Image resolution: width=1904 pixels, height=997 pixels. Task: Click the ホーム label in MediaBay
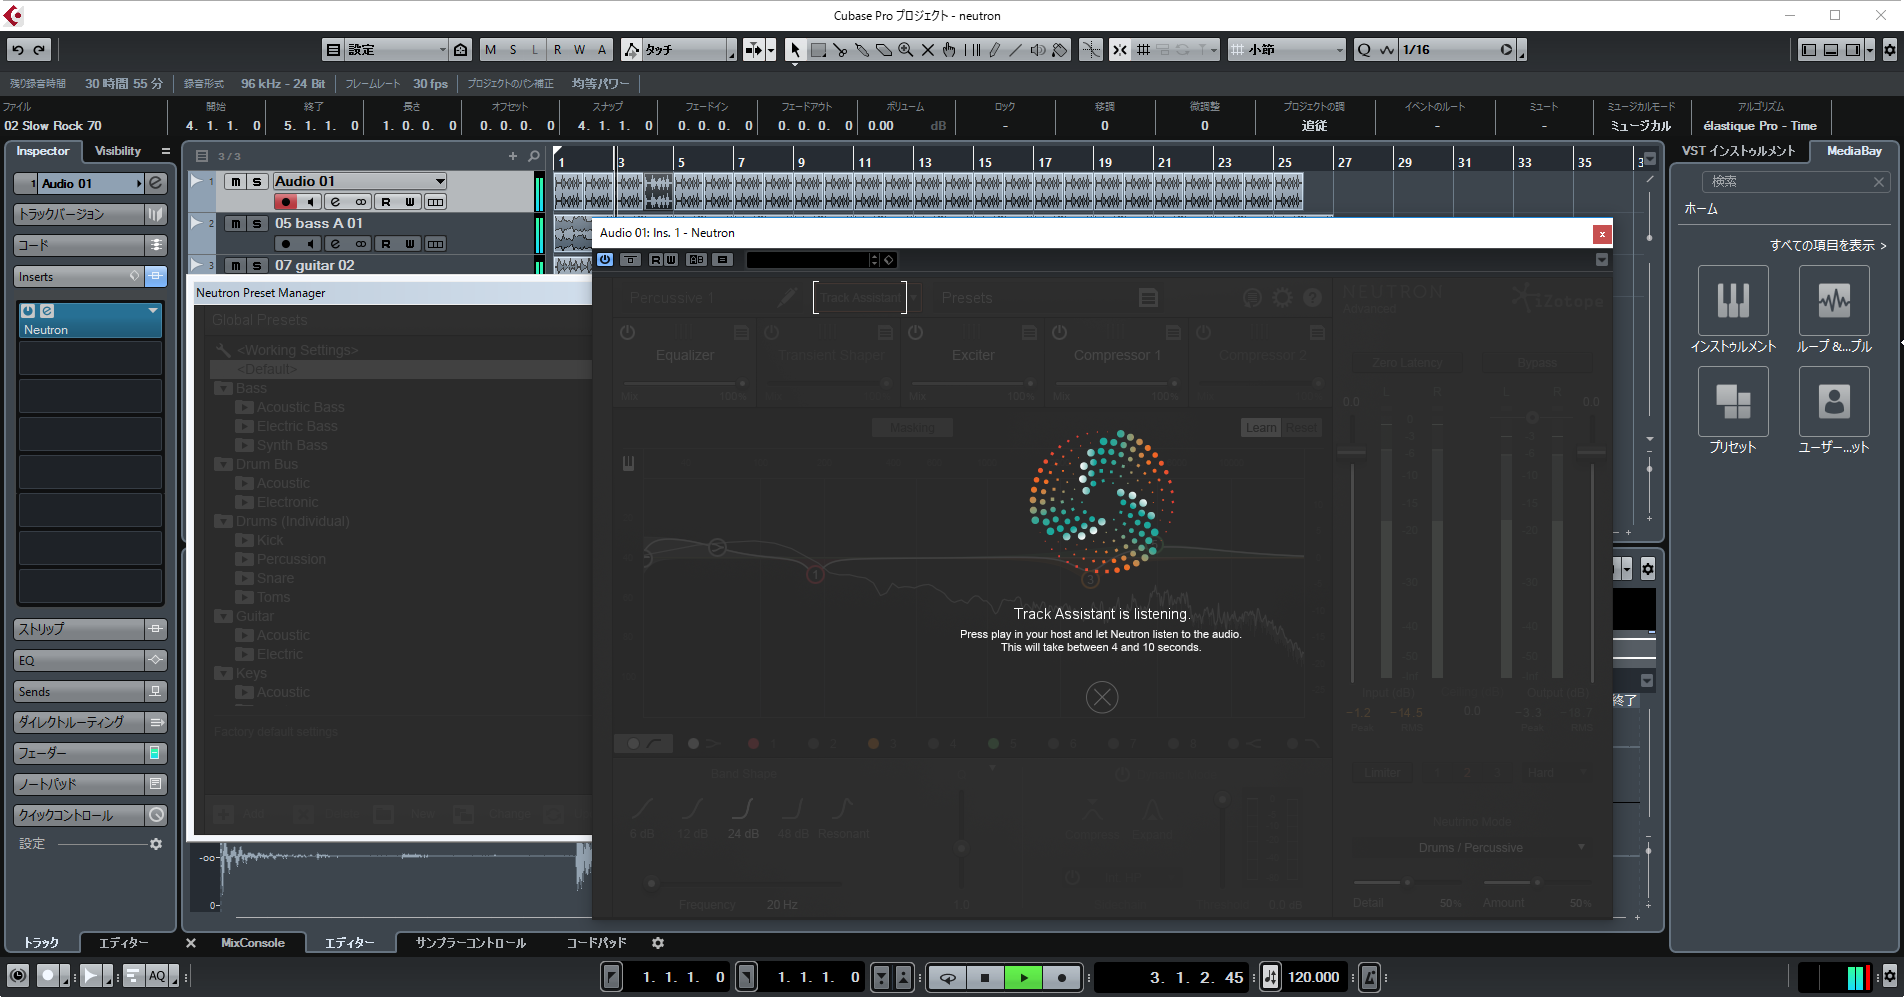pyautogui.click(x=1701, y=209)
